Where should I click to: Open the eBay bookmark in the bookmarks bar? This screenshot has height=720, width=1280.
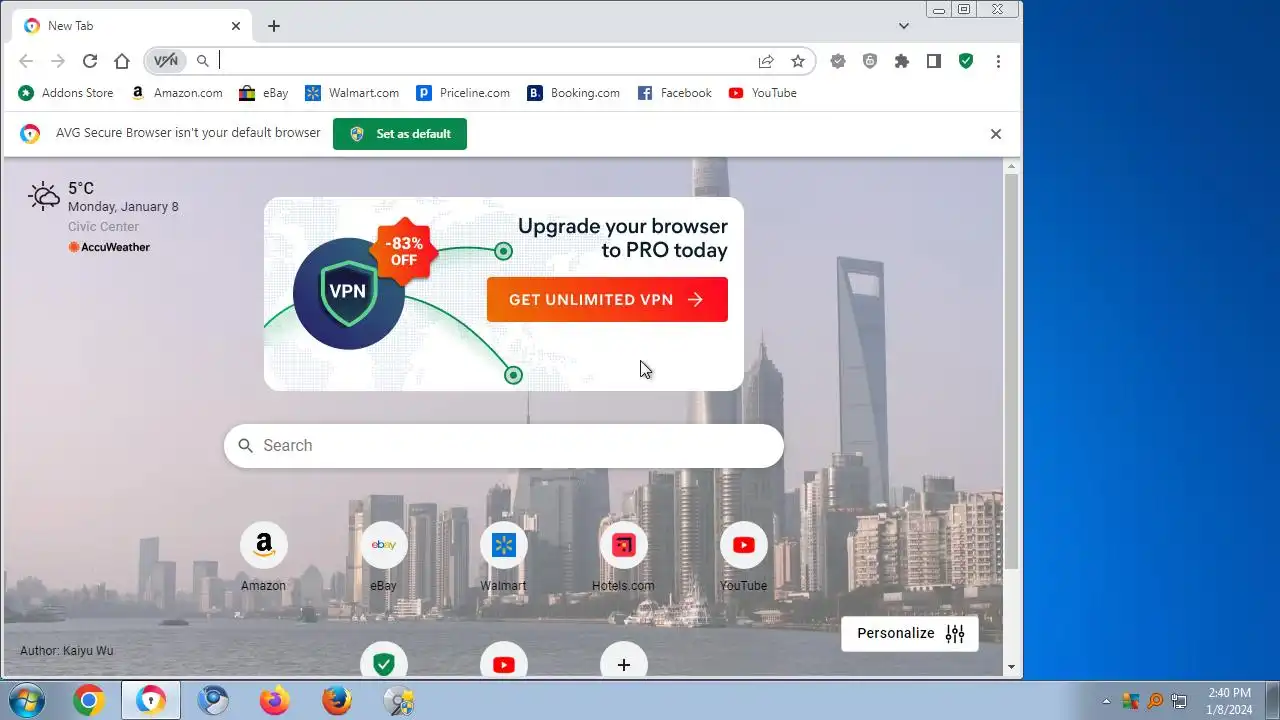(x=264, y=93)
